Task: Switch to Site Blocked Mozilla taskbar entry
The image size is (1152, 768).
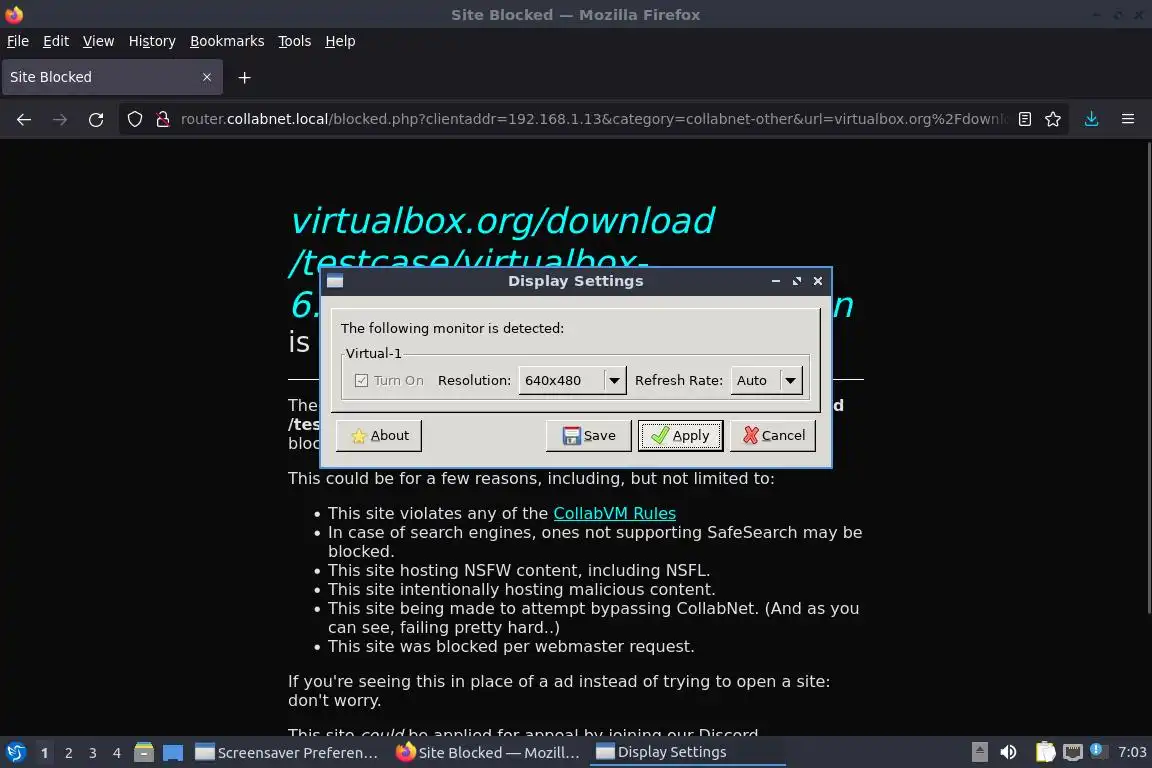Action: [488, 753]
